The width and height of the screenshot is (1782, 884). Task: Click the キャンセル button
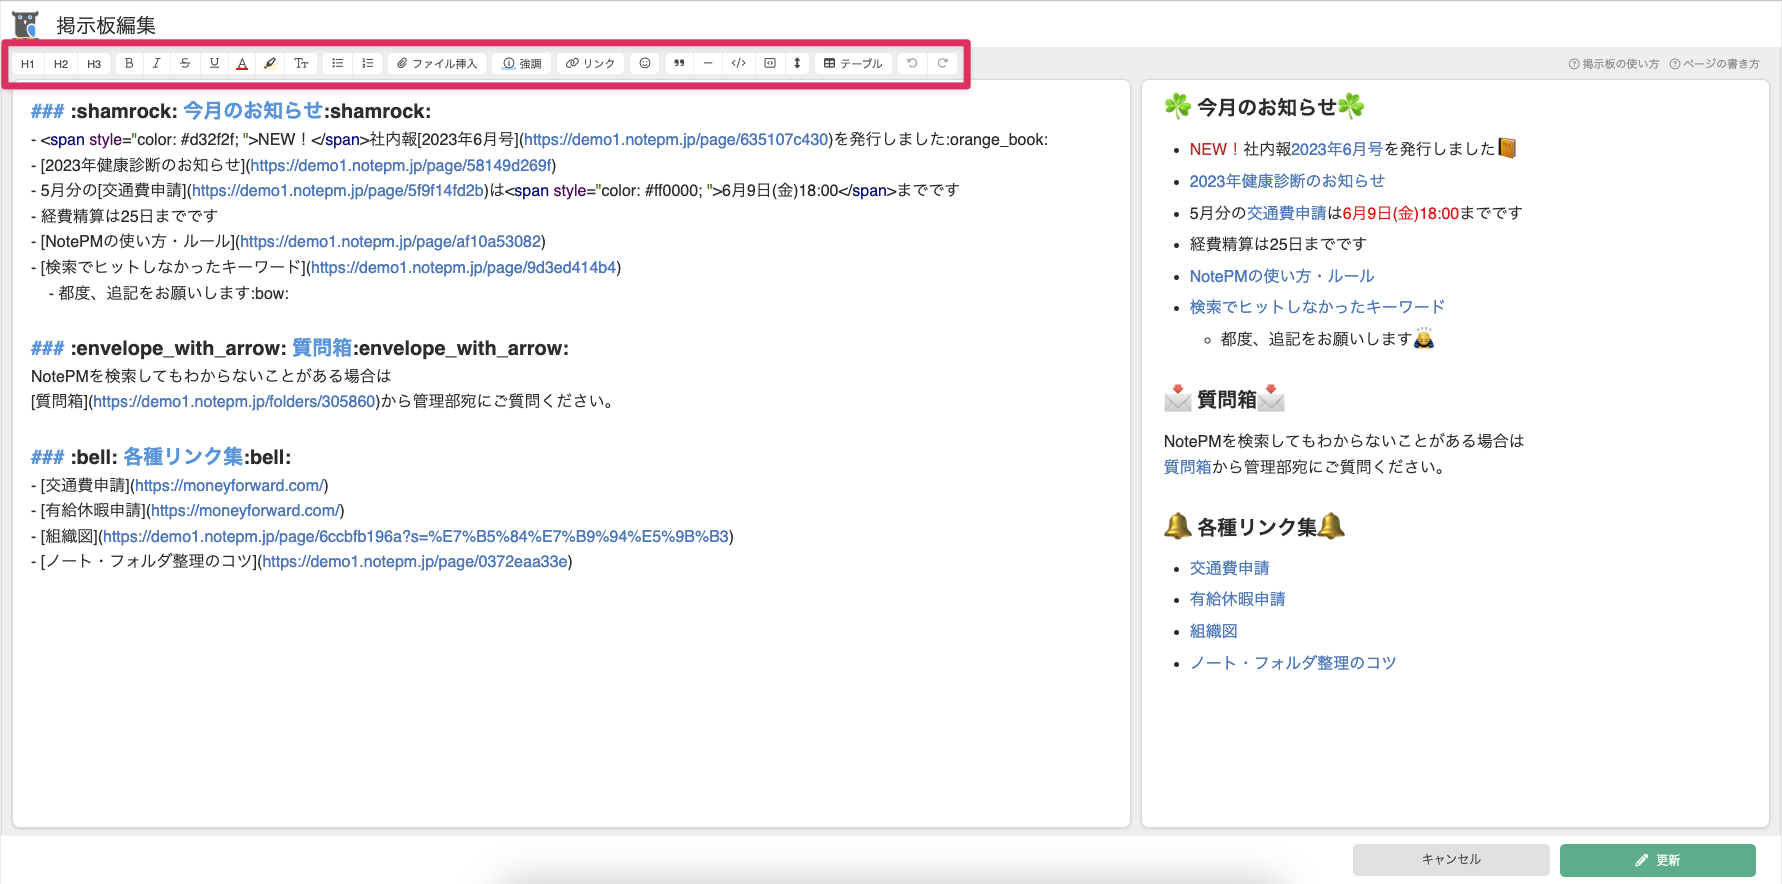1451,860
